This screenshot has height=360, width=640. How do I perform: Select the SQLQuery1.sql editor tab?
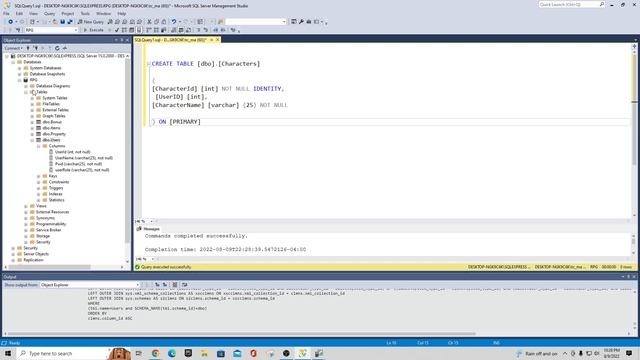click(x=171, y=40)
